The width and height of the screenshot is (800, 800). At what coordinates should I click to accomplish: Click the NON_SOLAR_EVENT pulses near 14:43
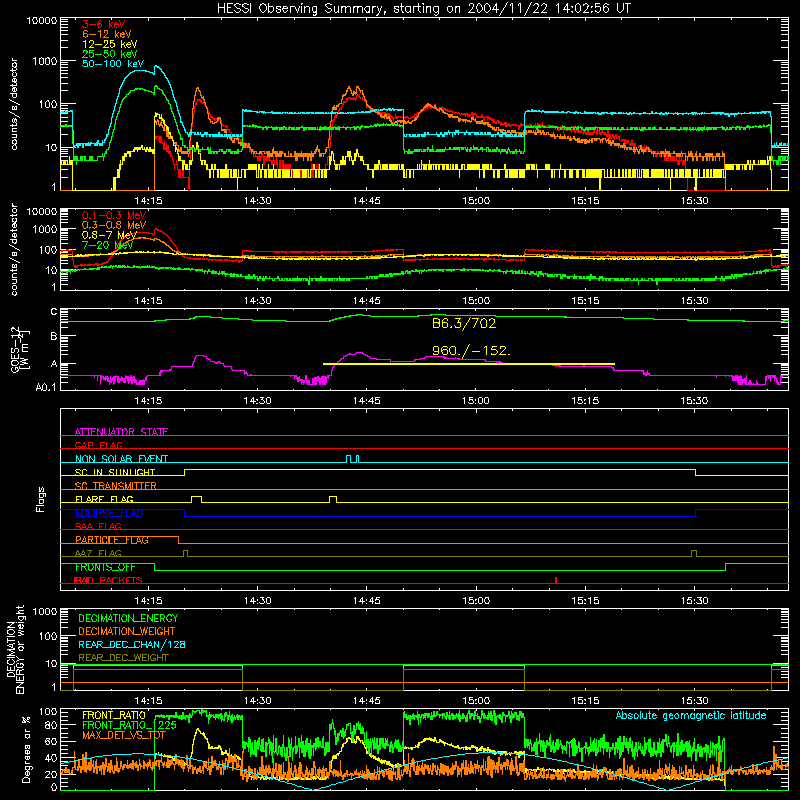click(x=353, y=459)
